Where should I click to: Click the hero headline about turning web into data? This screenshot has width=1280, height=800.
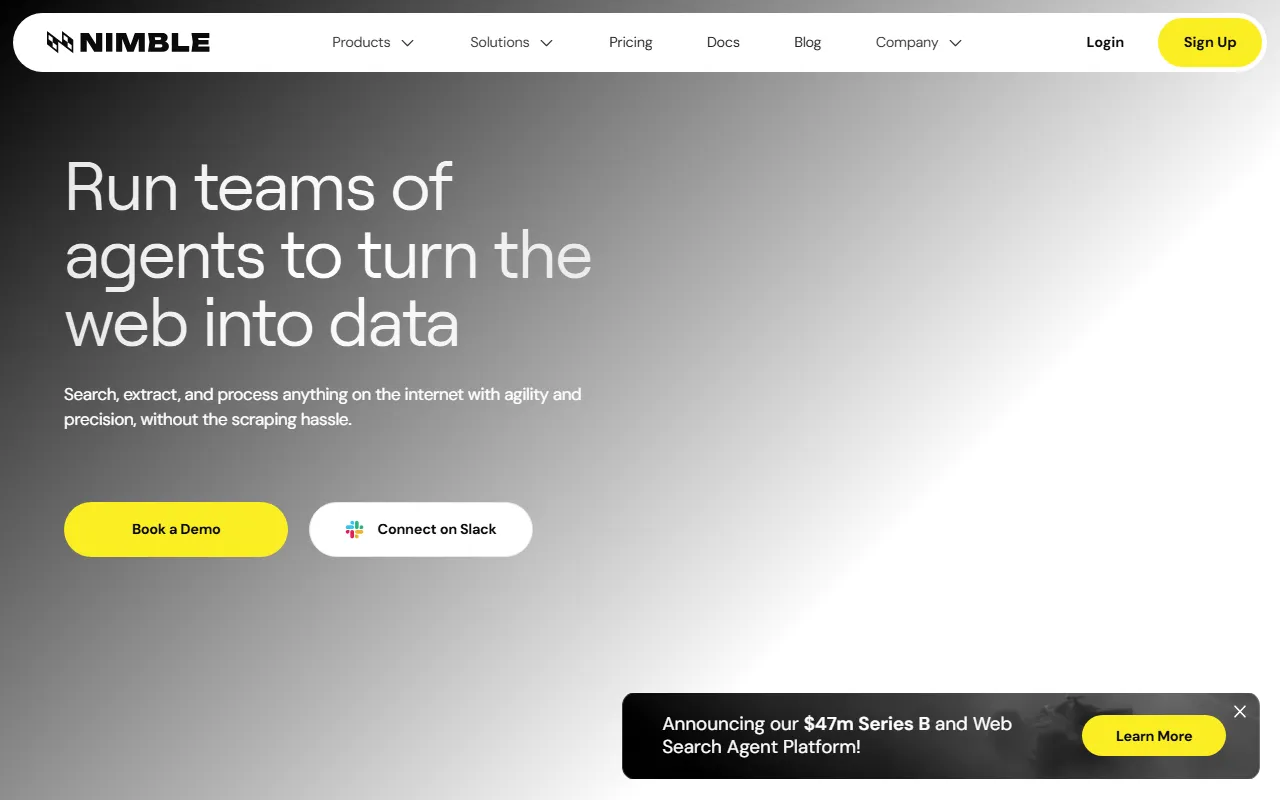pos(328,256)
